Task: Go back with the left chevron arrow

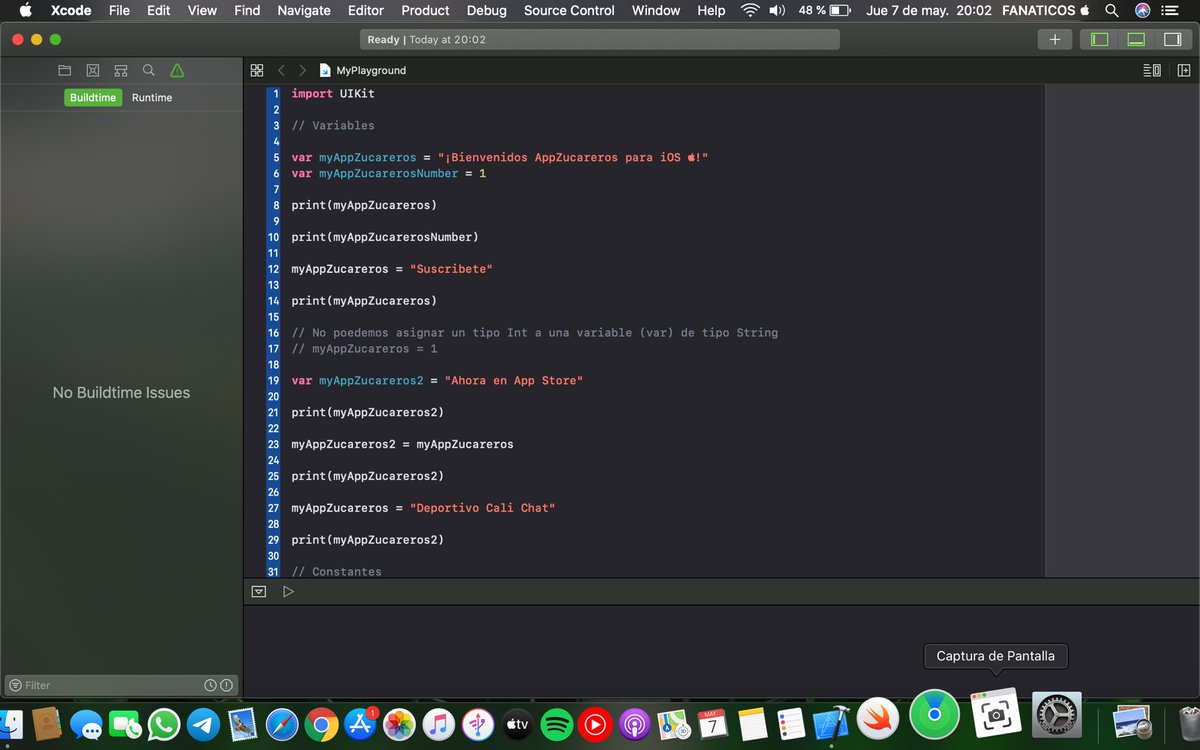Action: 281,70
